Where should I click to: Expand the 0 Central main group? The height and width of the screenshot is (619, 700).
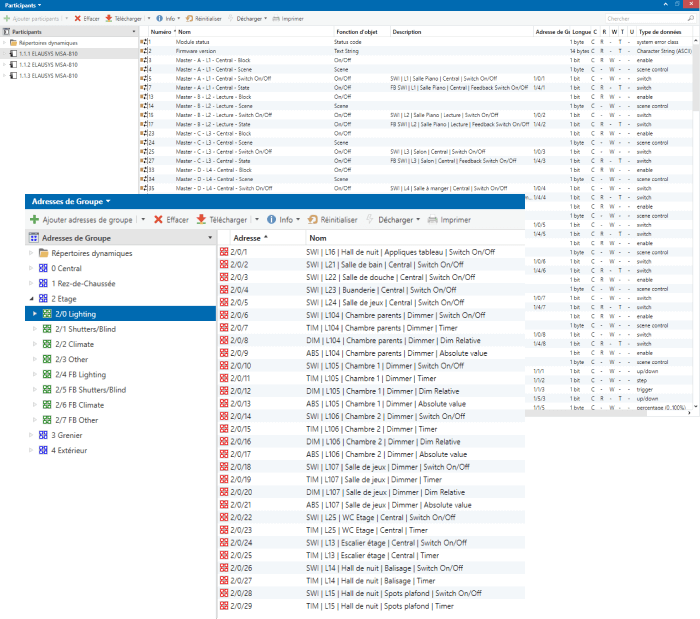[31, 268]
